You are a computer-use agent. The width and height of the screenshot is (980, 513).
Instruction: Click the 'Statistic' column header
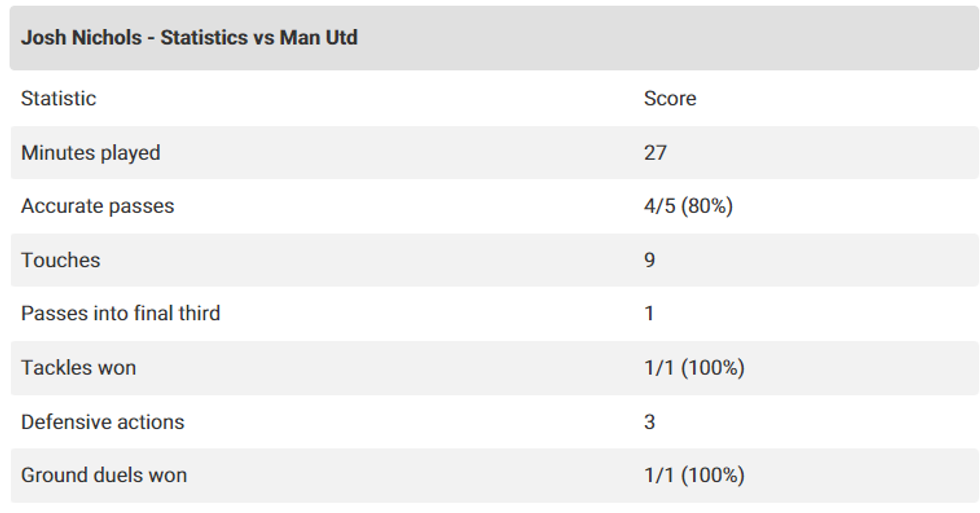[x=59, y=98]
